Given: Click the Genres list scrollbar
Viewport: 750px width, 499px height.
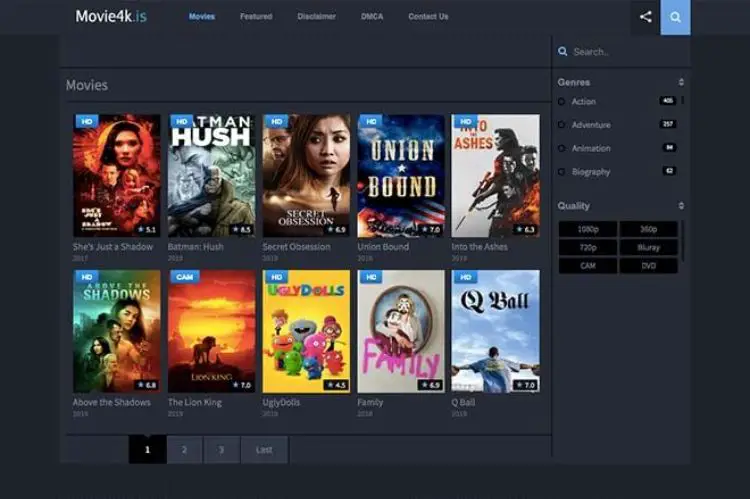Looking at the screenshot, I should (683, 100).
